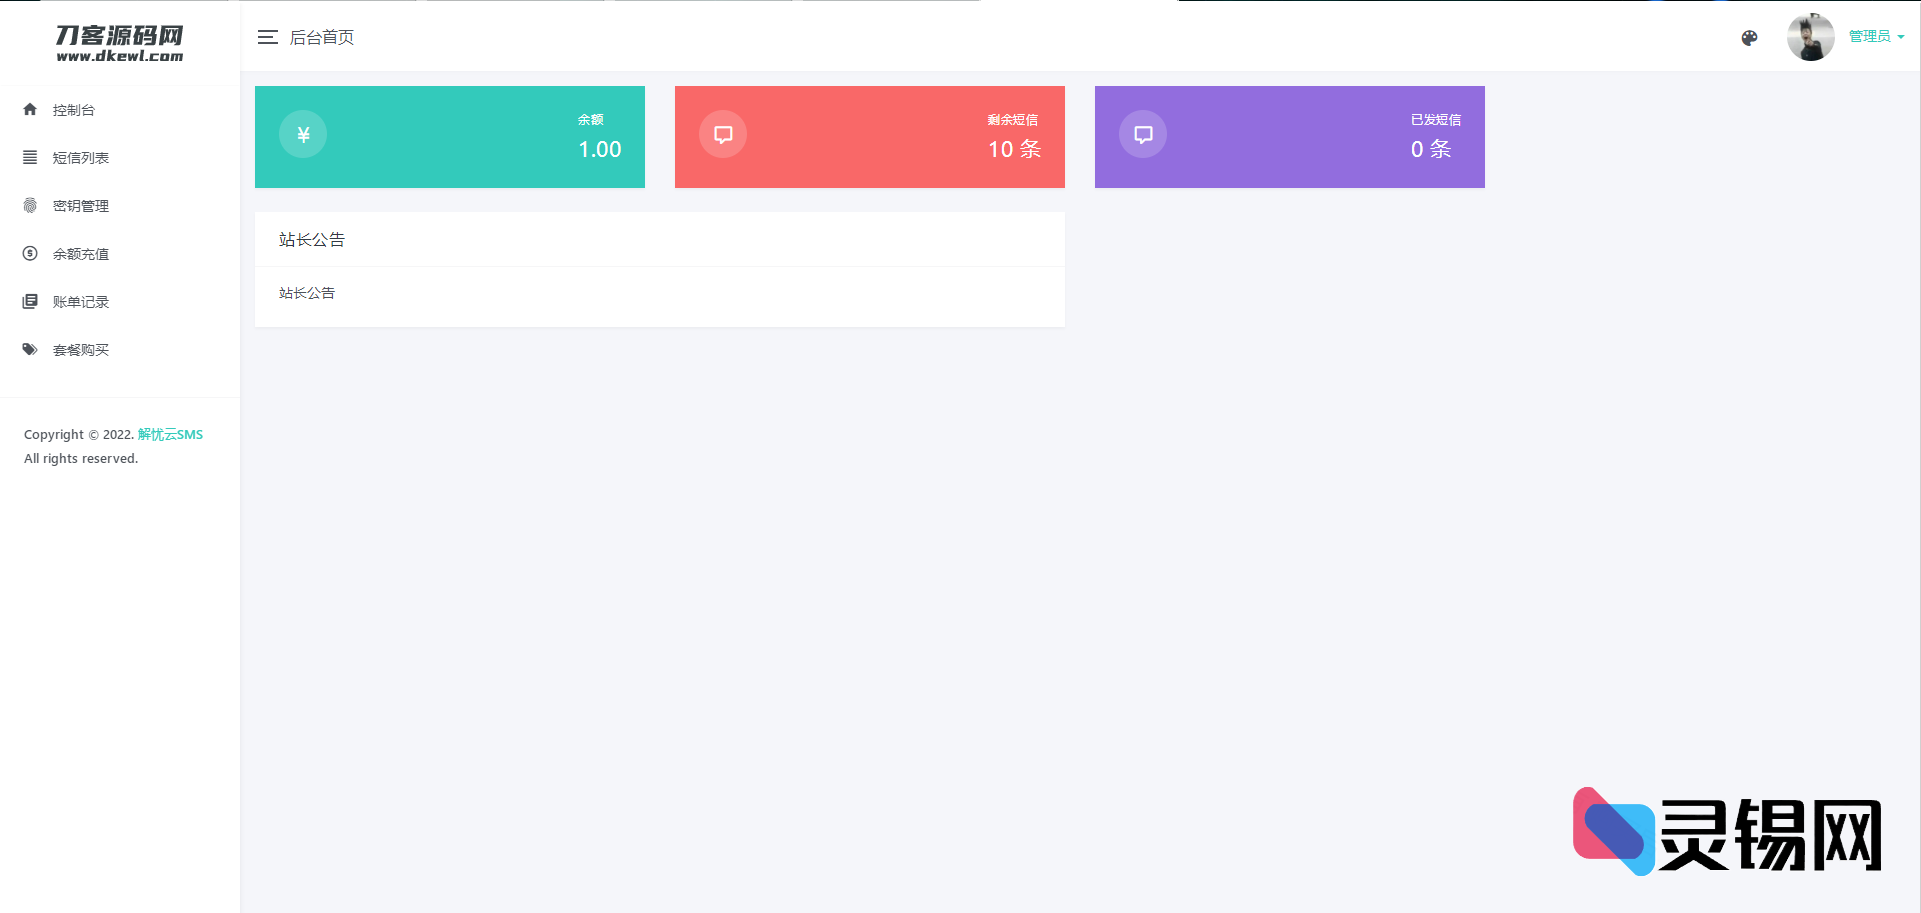Go to 余额充值 menu item

tap(81, 254)
